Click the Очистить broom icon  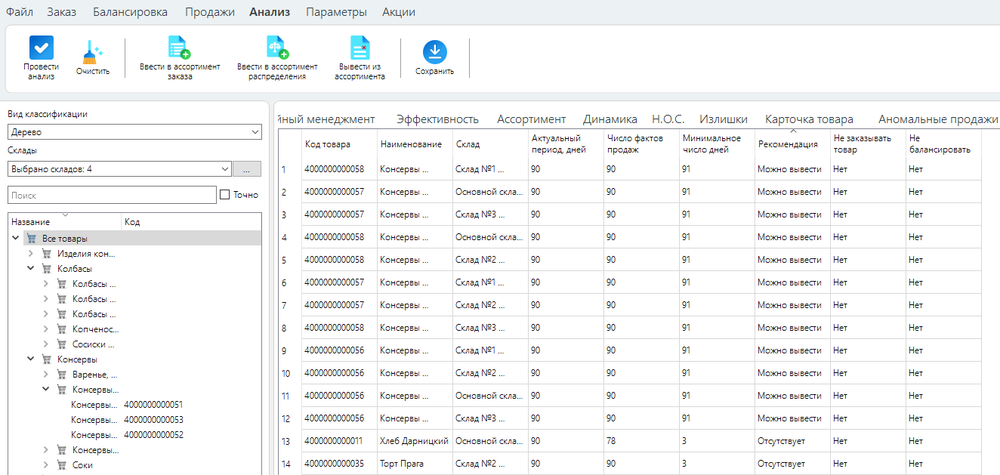[x=92, y=52]
